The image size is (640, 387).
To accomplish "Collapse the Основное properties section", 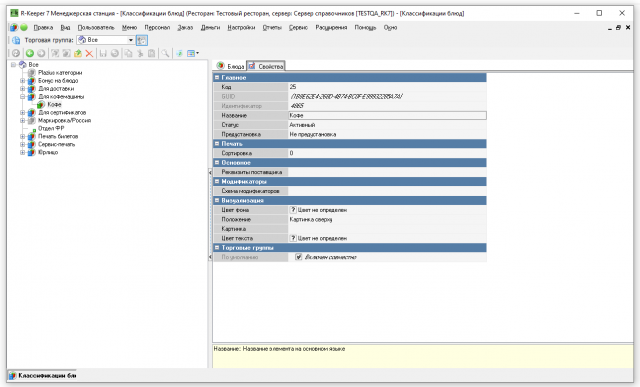I will tap(217, 162).
